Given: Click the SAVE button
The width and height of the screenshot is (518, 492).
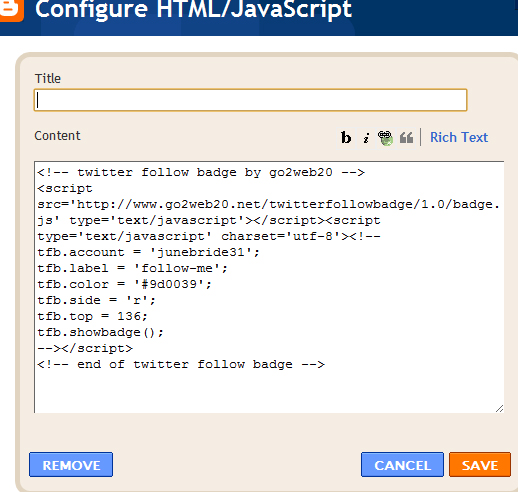Looking at the screenshot, I should pos(480,465).
